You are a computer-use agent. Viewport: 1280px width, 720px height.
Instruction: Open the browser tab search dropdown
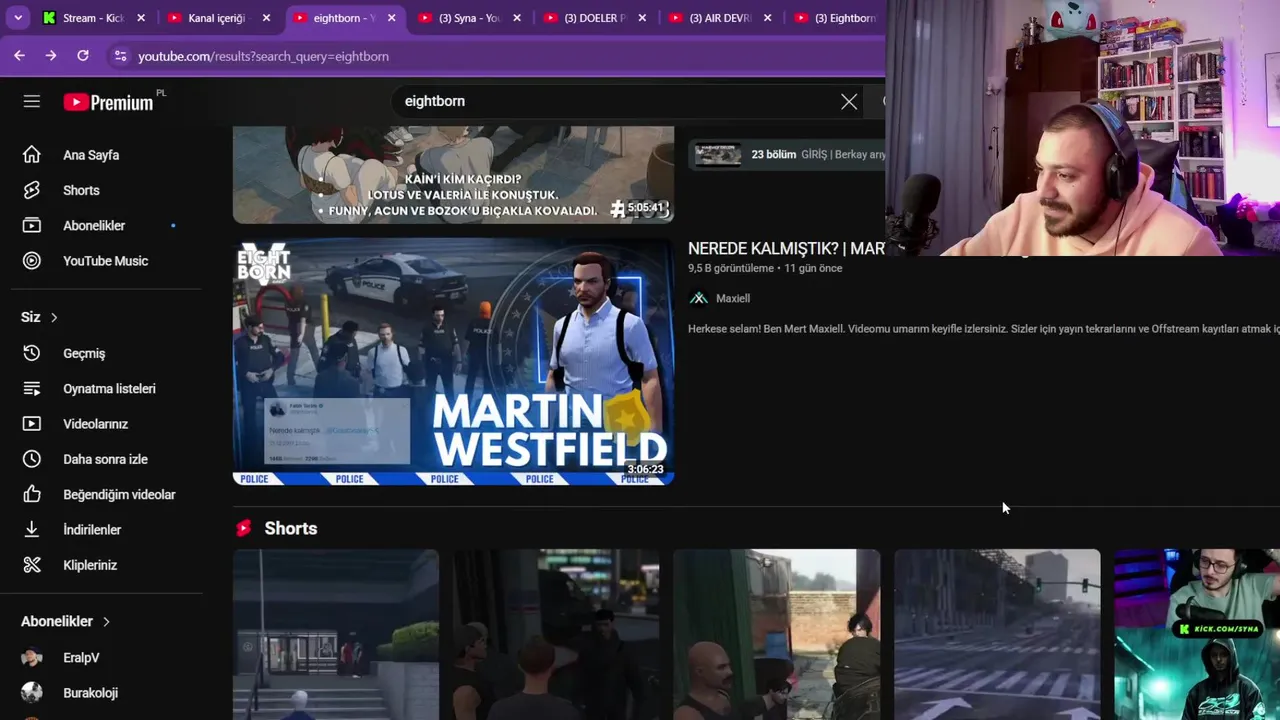point(18,18)
